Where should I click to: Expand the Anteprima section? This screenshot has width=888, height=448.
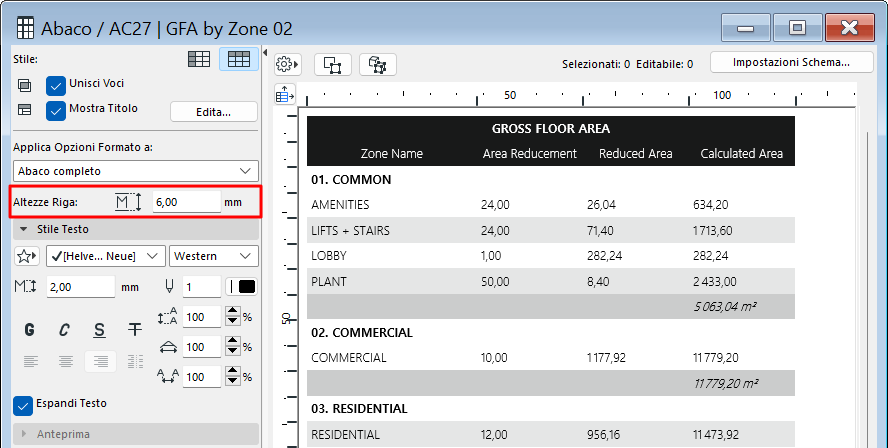(x=24, y=434)
